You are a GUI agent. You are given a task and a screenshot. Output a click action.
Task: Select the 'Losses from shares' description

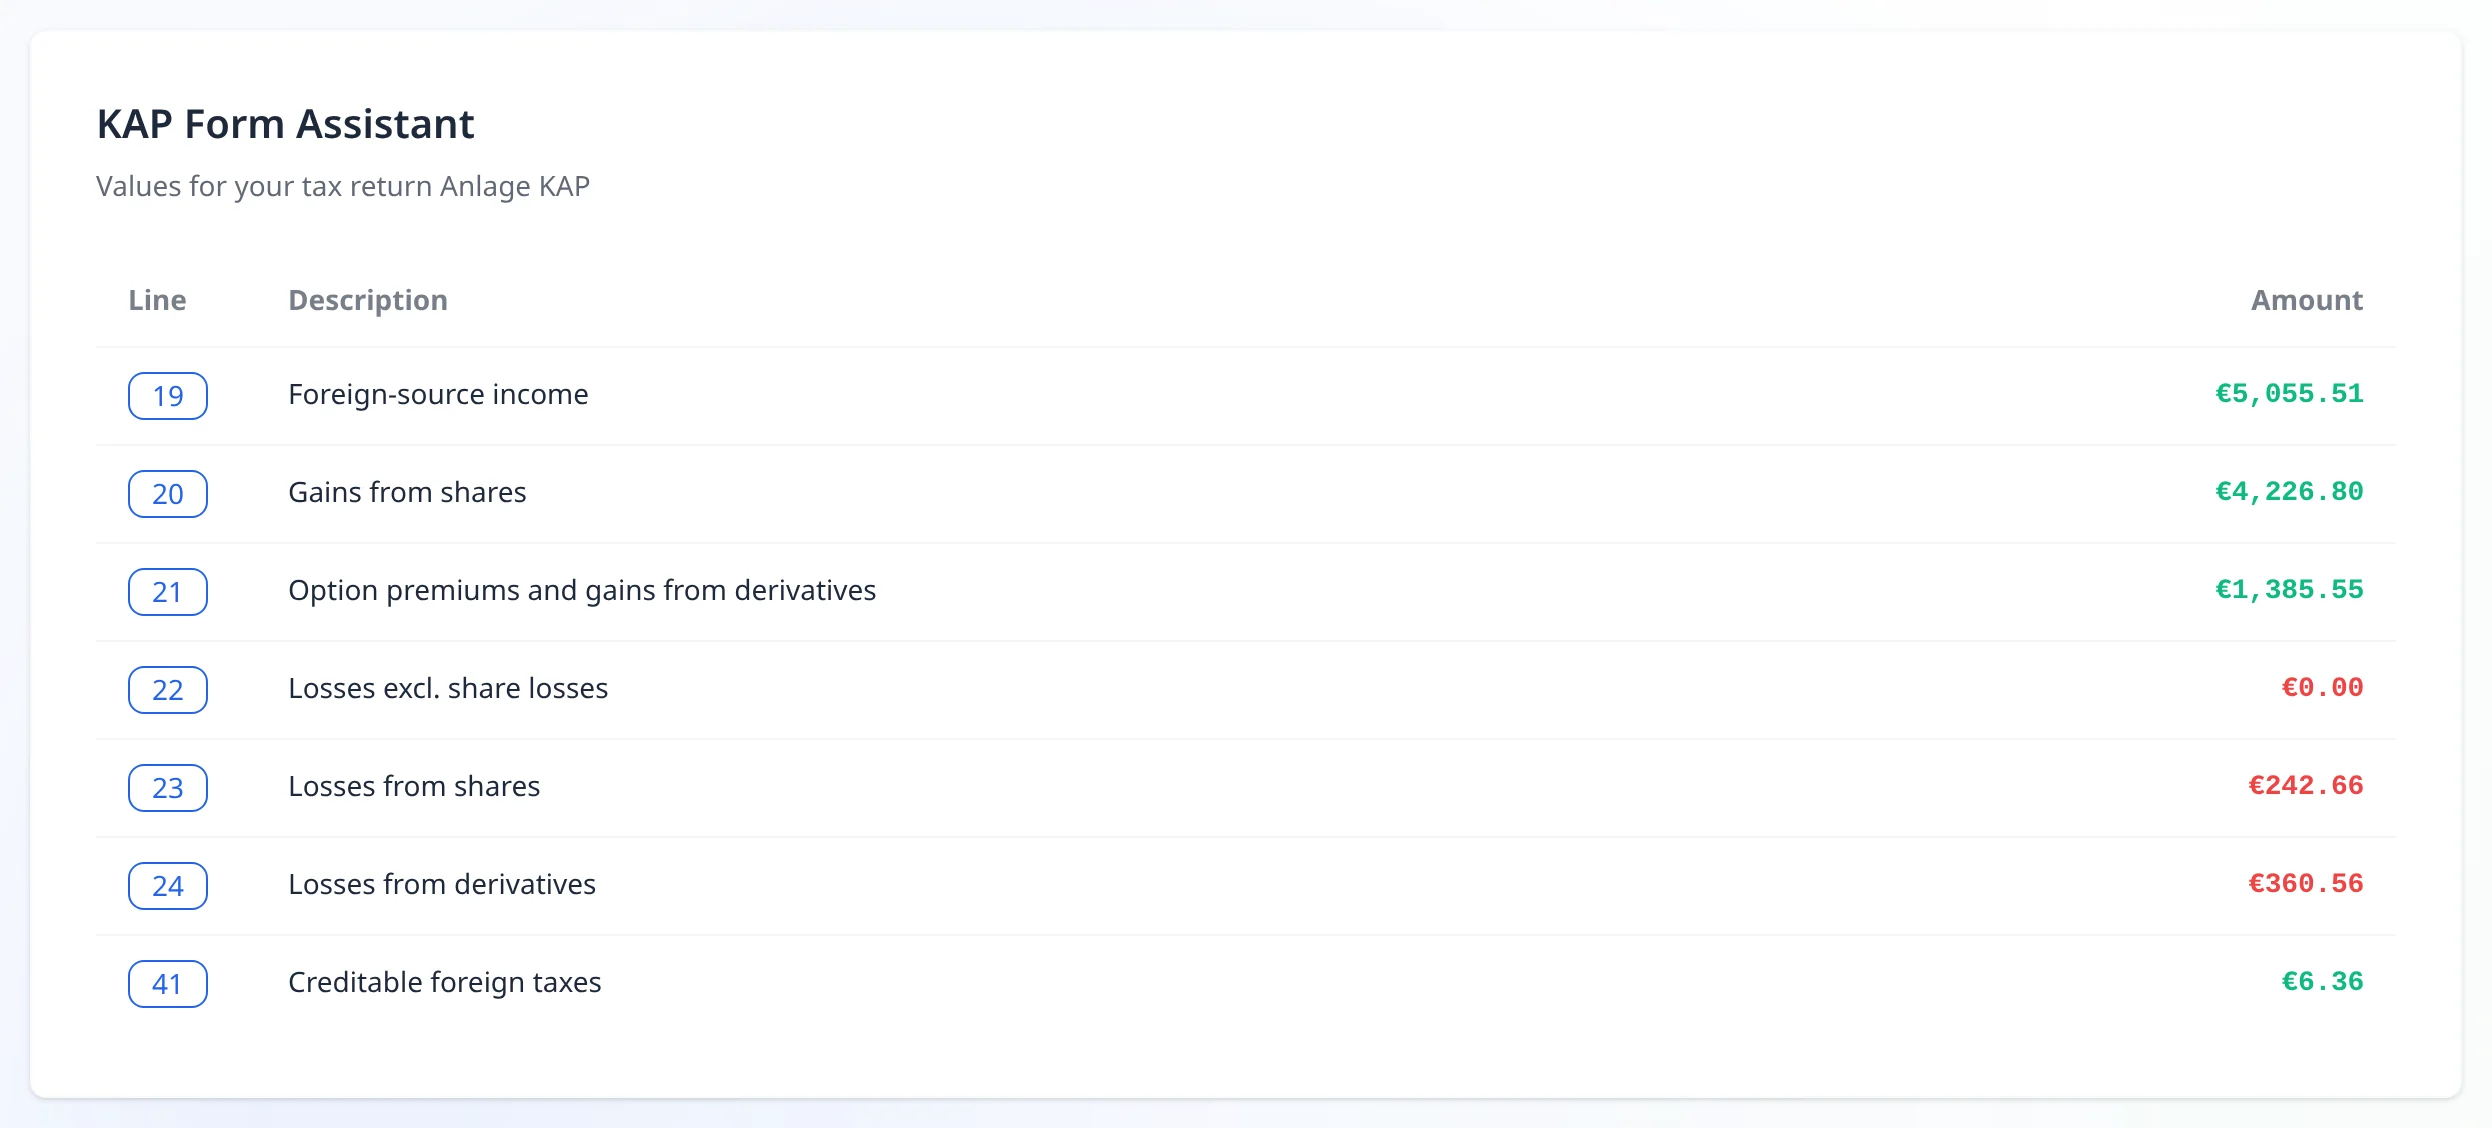[414, 787]
